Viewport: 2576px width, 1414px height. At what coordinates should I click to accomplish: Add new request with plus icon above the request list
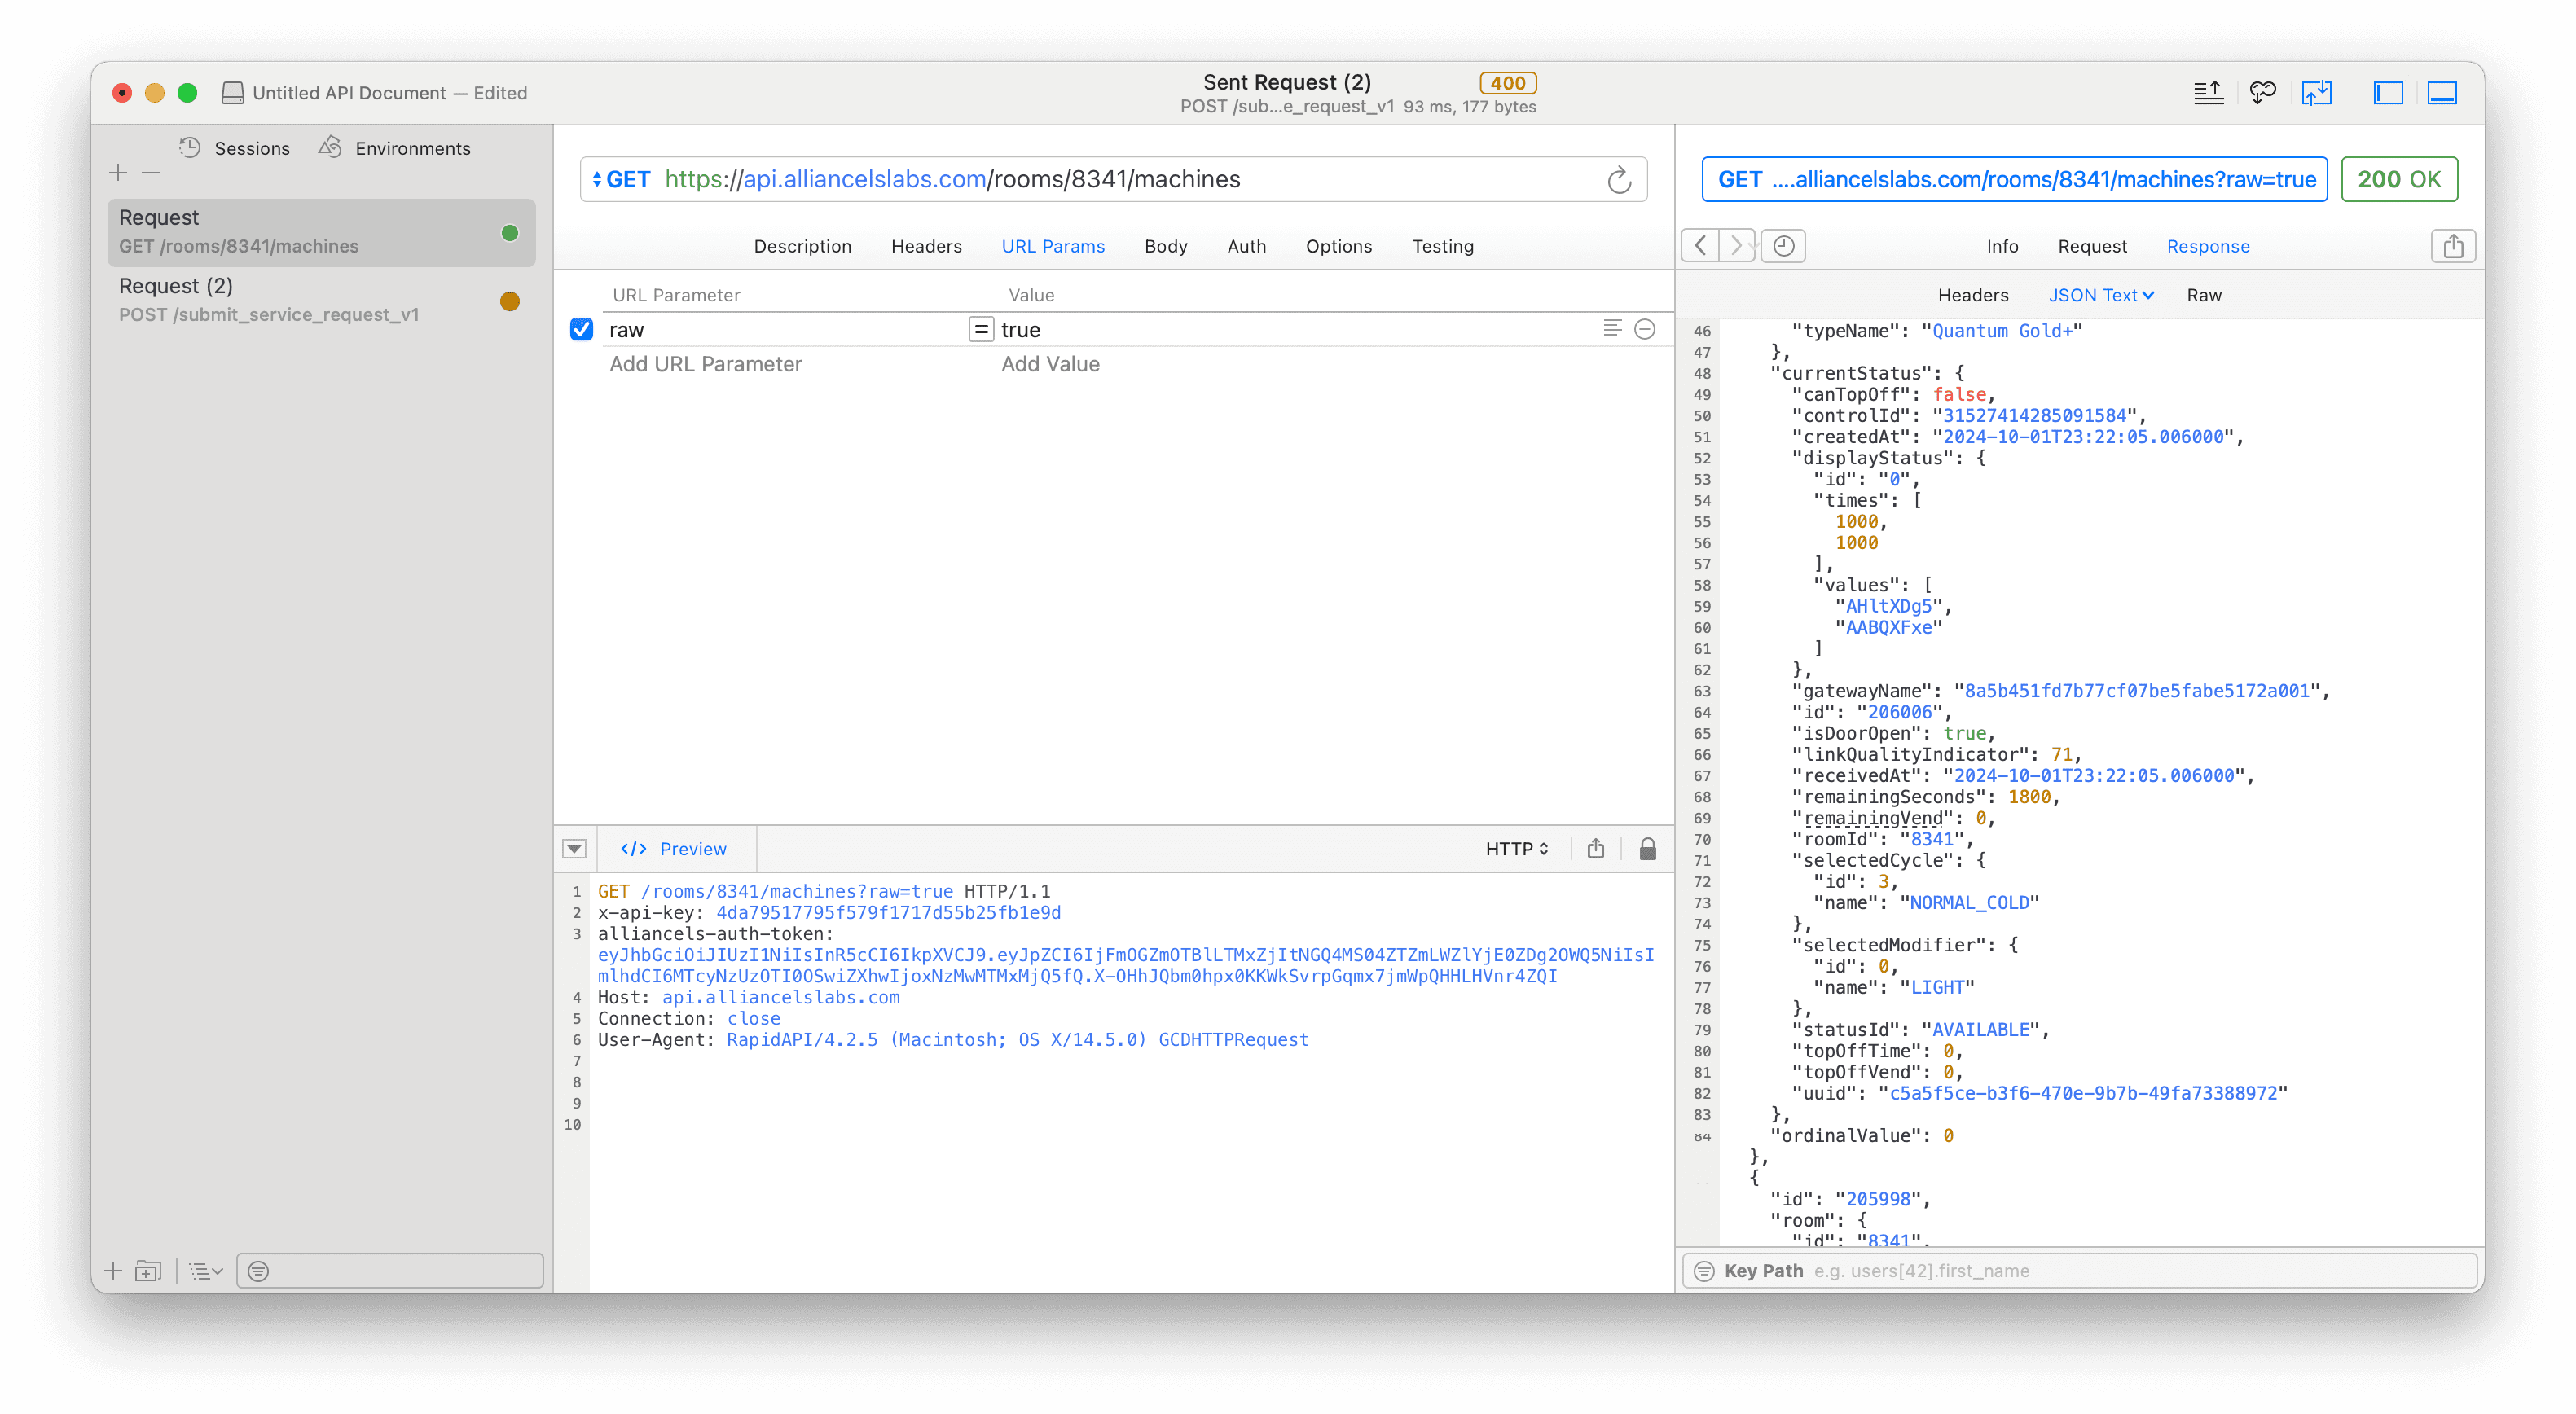(x=118, y=173)
